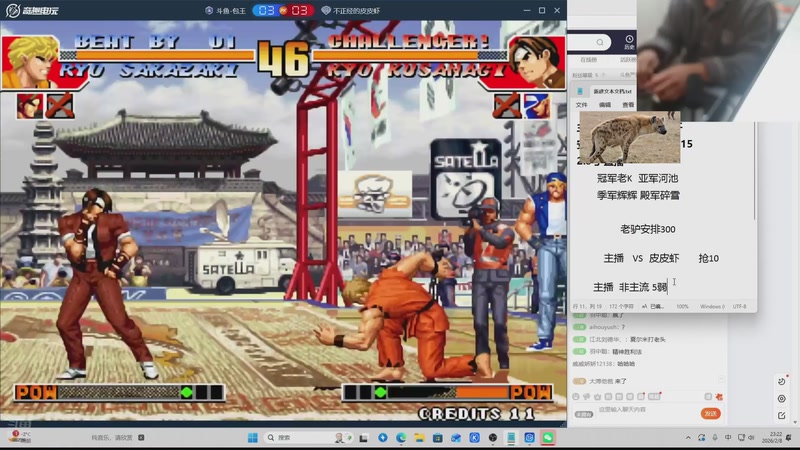
Task: Click the 100% zoom level in Notepad status bar
Action: (x=682, y=306)
